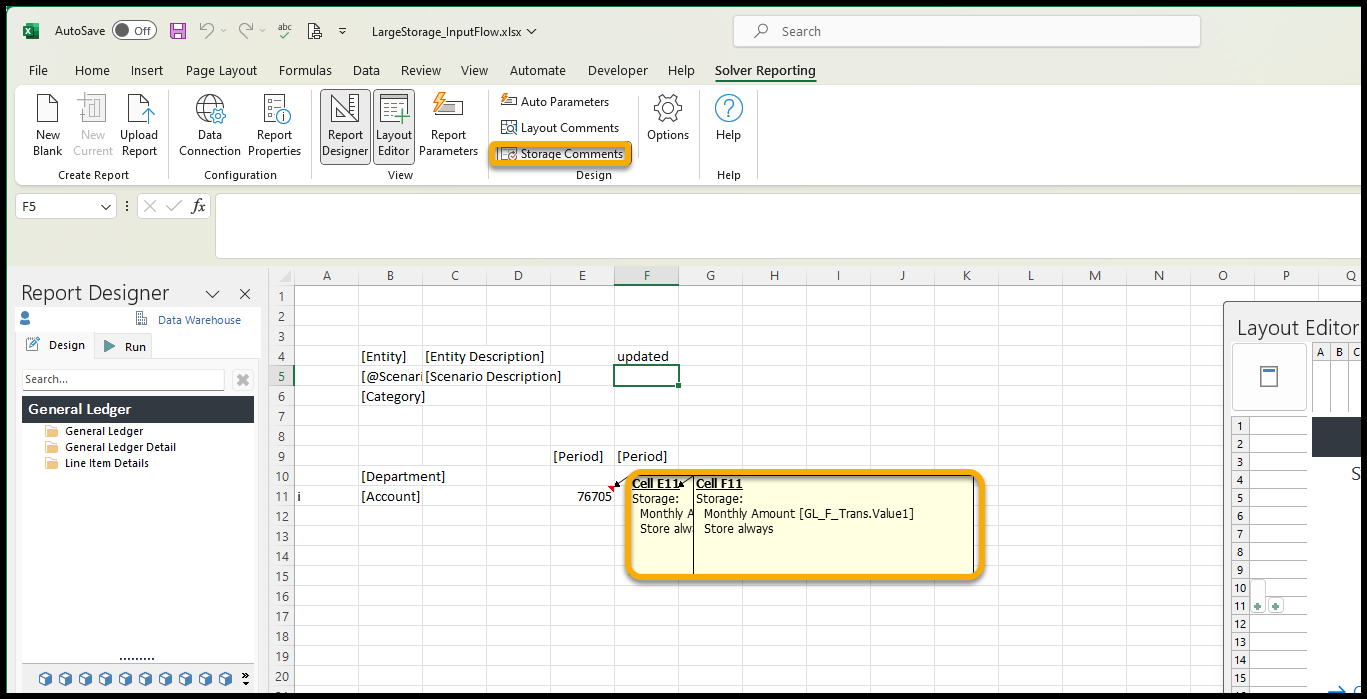Click the Save icon in title bar
The width and height of the screenshot is (1367, 699).
click(x=178, y=31)
